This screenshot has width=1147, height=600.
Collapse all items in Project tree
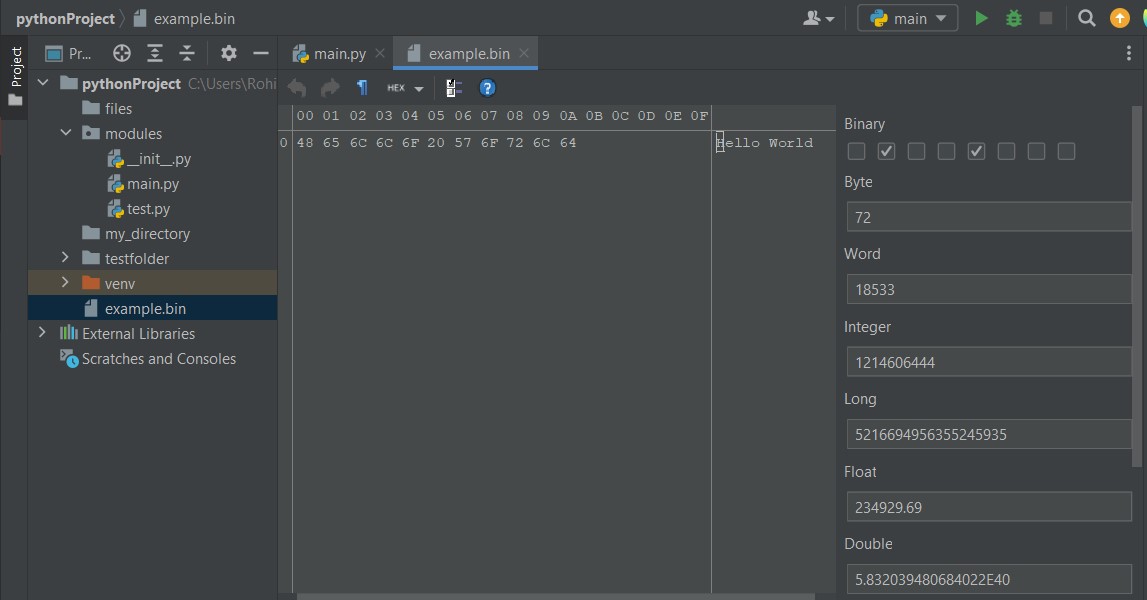(186, 52)
